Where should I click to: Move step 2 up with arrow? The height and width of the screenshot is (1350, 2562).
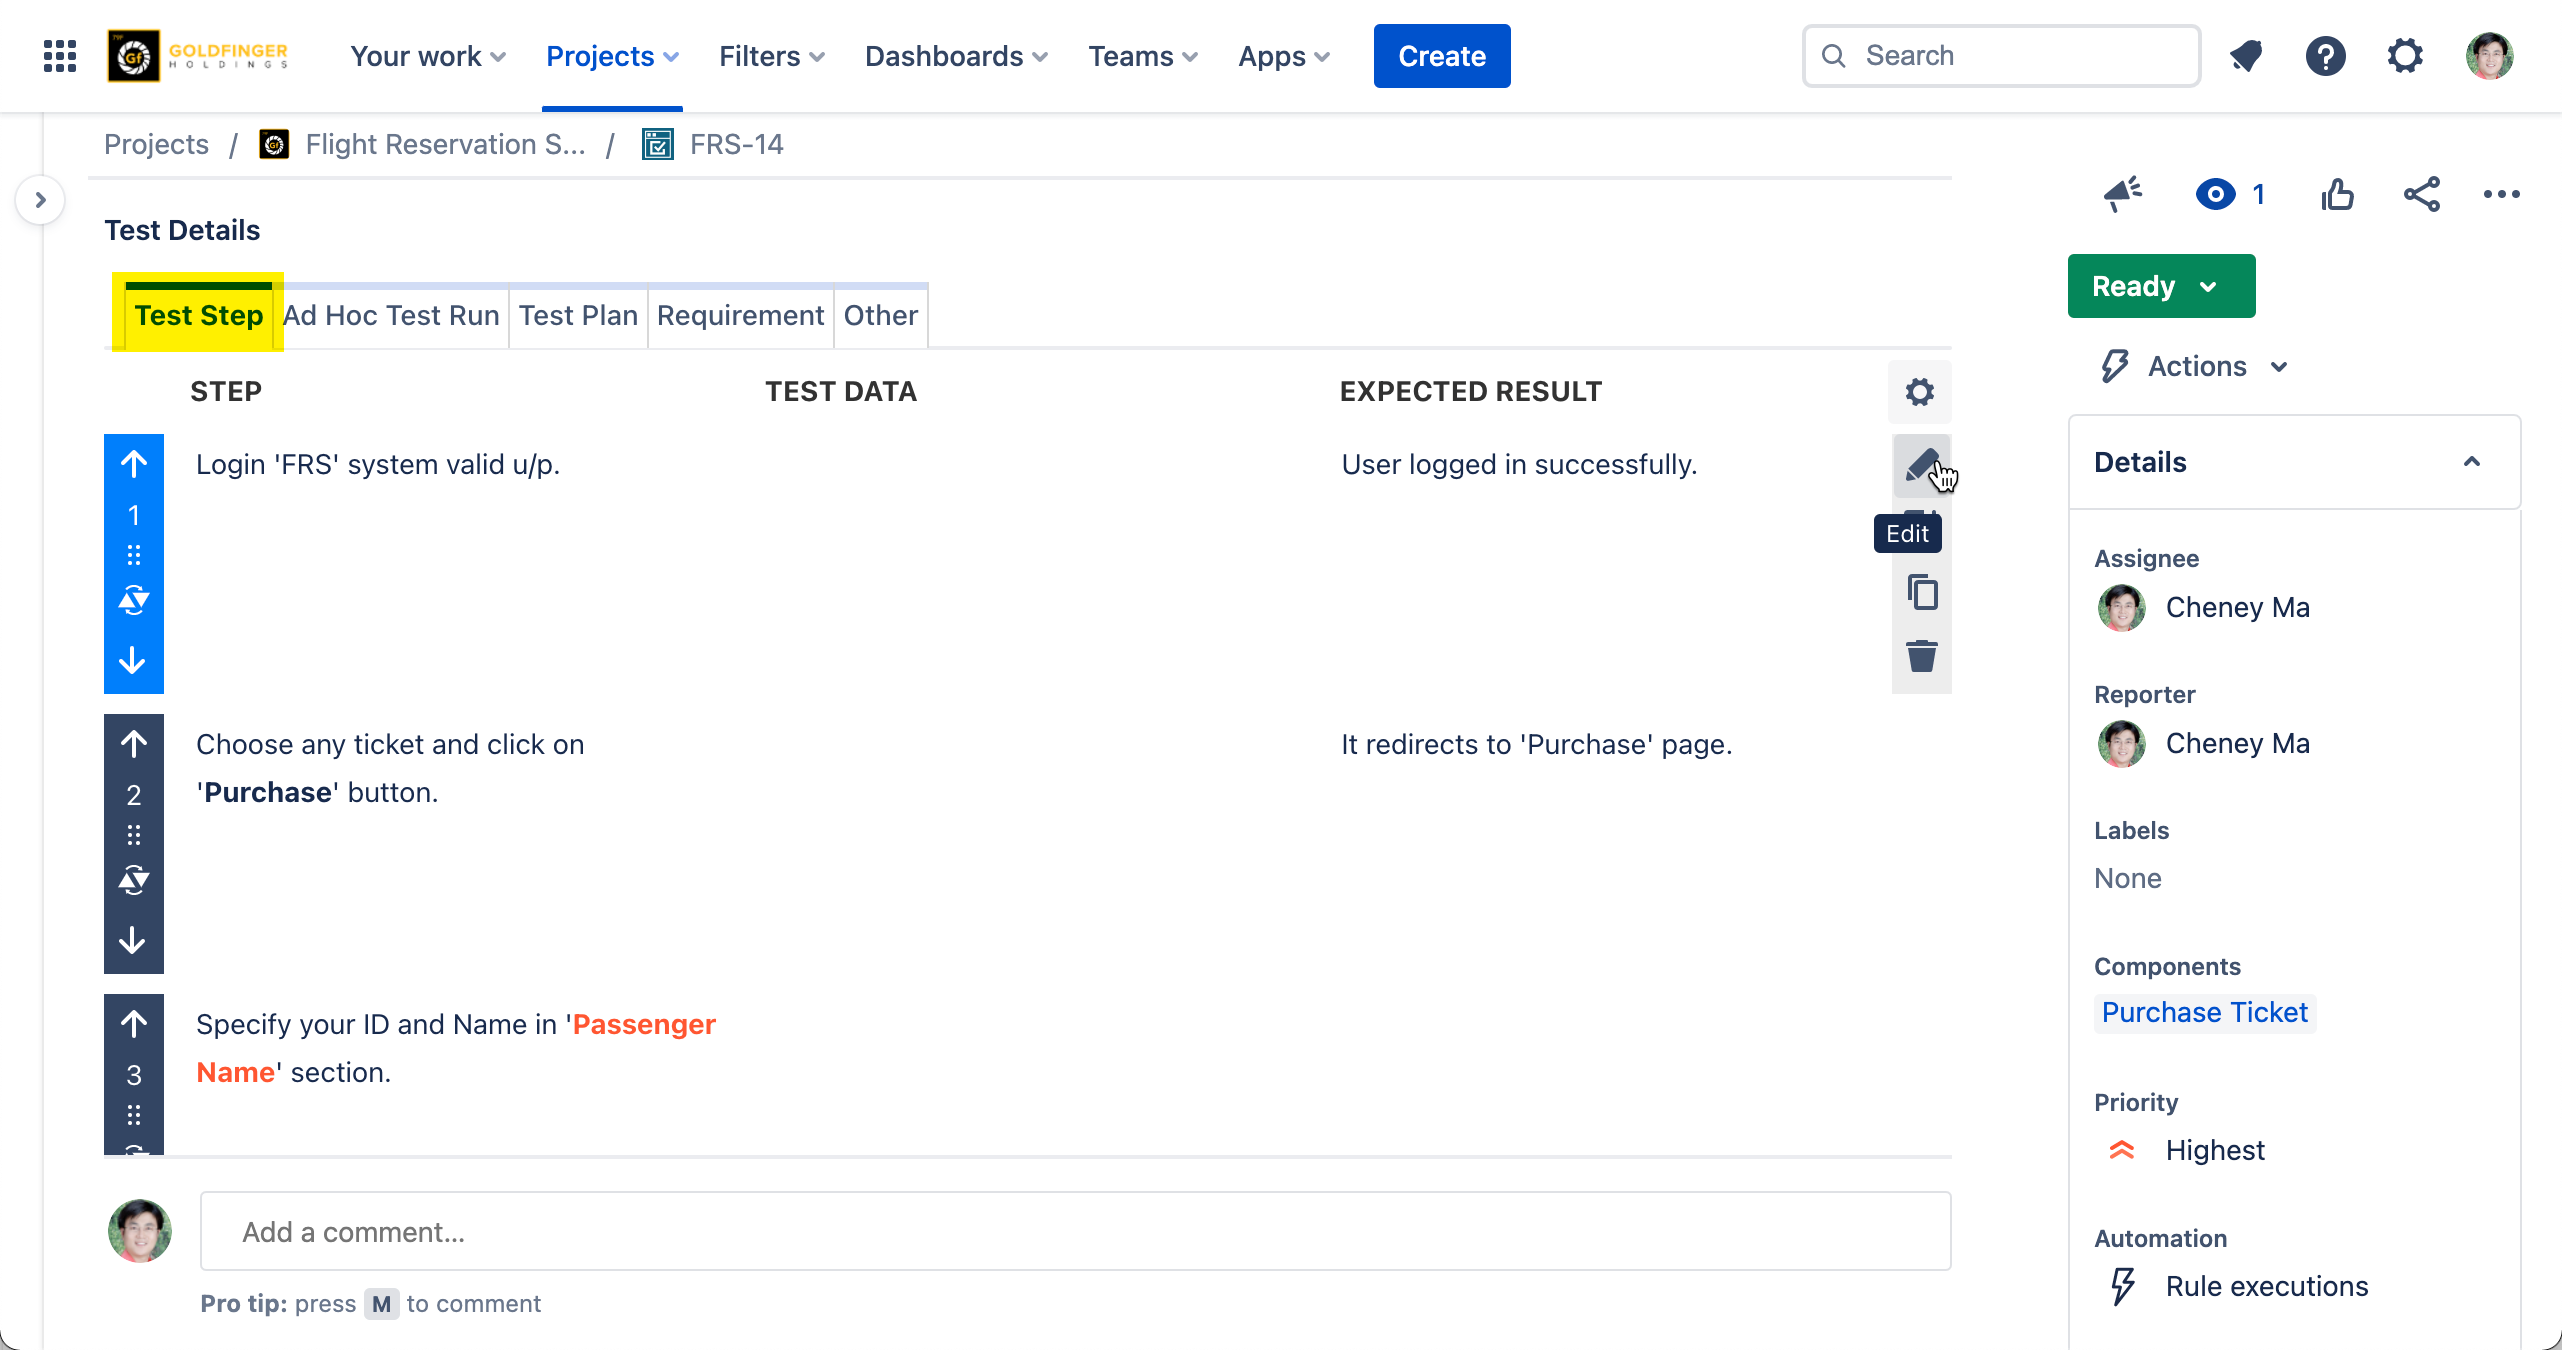click(134, 744)
